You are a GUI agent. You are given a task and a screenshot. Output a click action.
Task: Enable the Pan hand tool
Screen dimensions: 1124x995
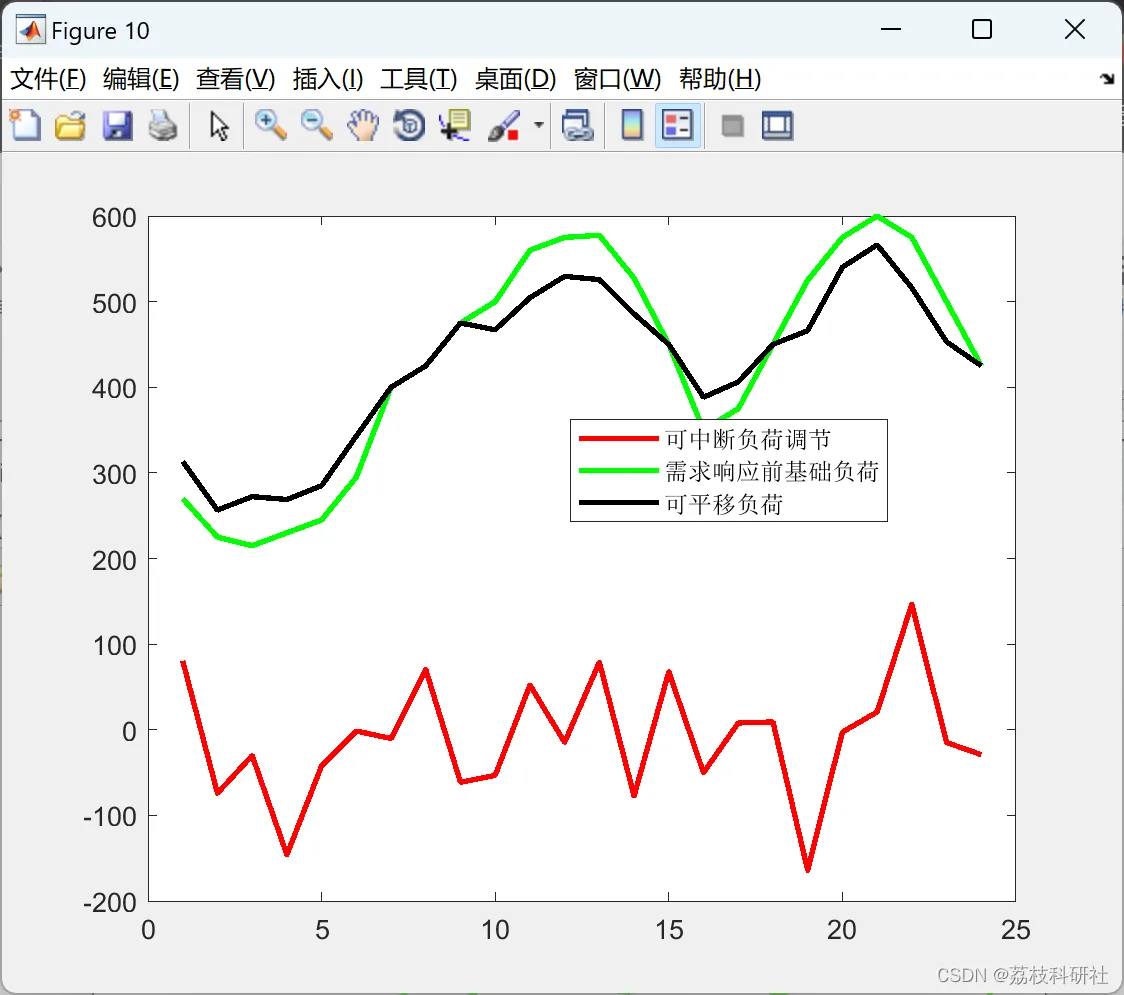[363, 125]
